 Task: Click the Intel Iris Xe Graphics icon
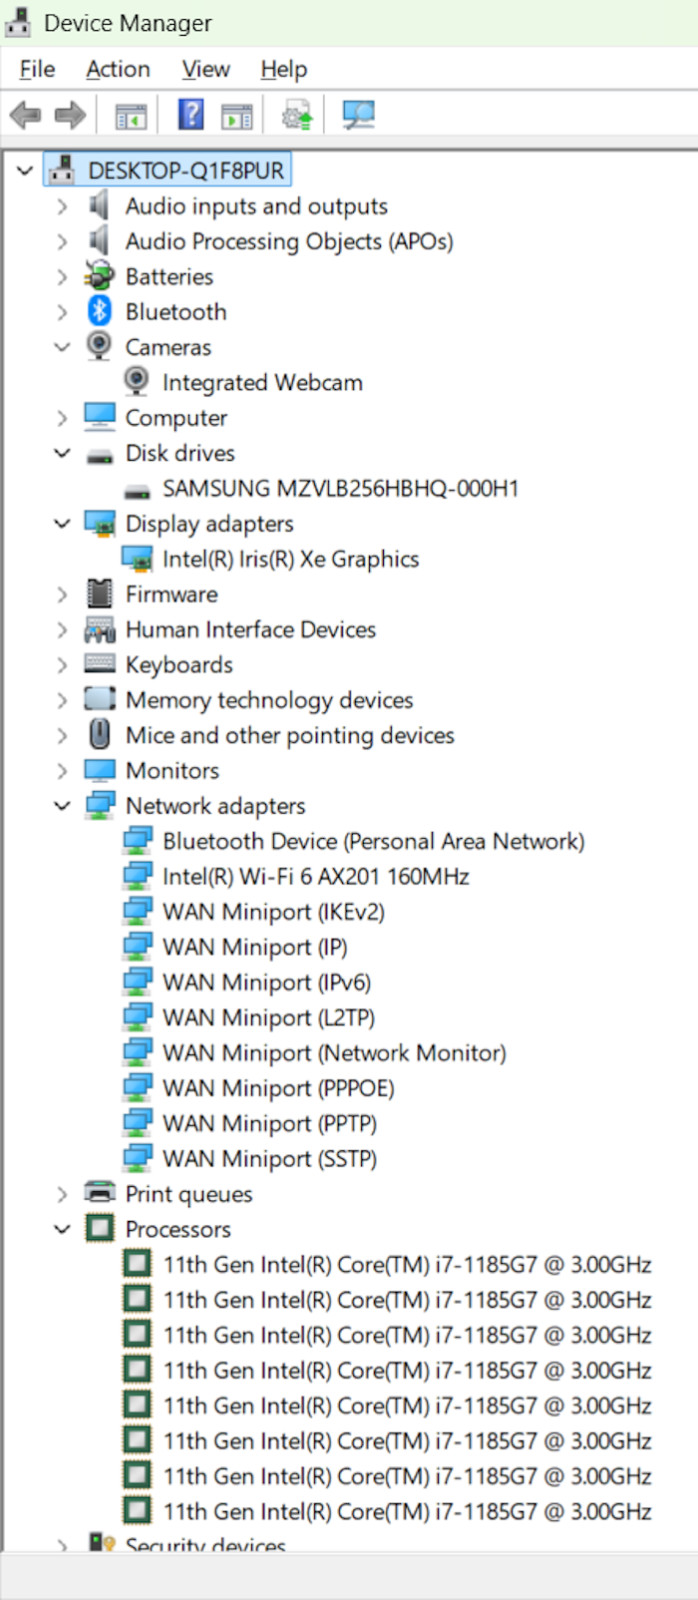point(136,558)
